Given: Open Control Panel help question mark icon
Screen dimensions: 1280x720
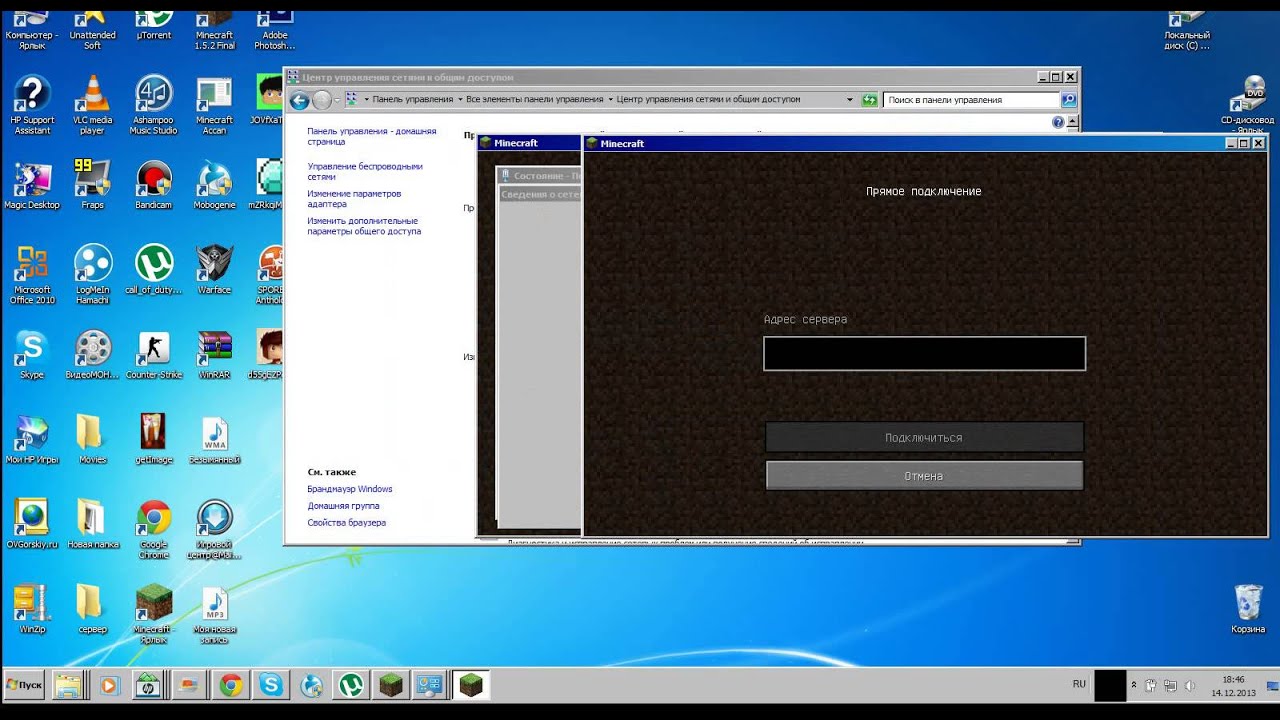Looking at the screenshot, I should [x=1058, y=122].
